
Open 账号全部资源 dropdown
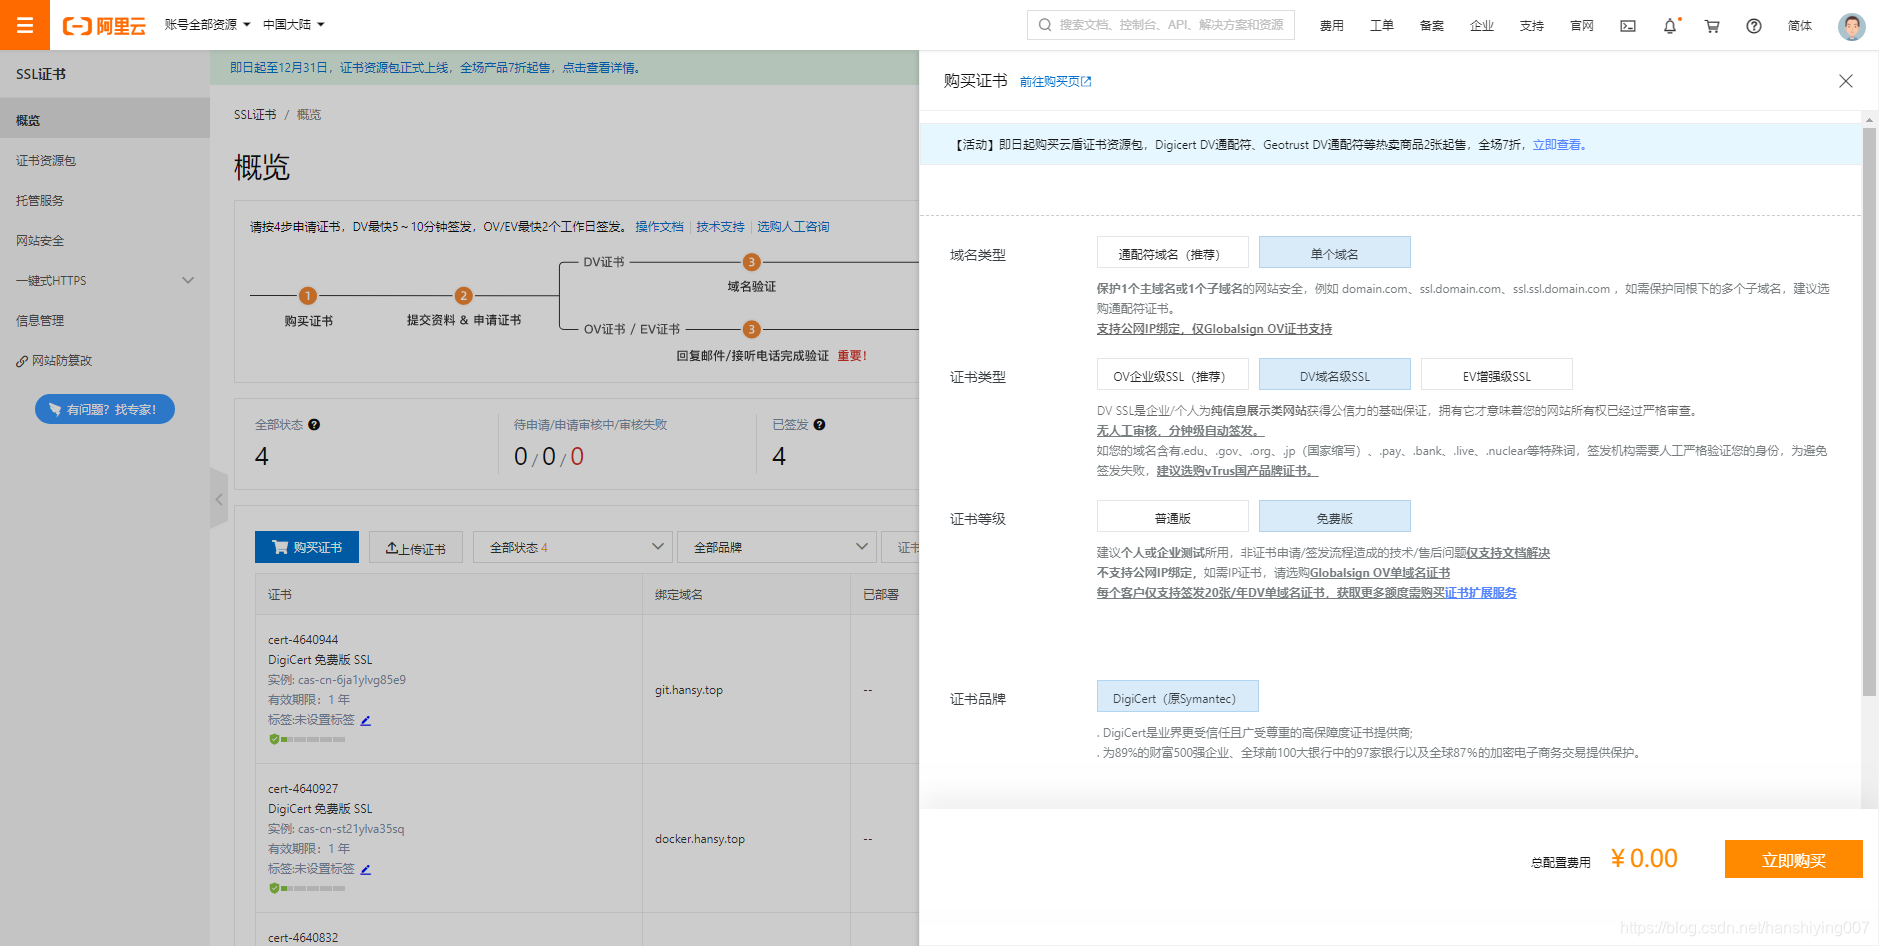click(x=207, y=25)
